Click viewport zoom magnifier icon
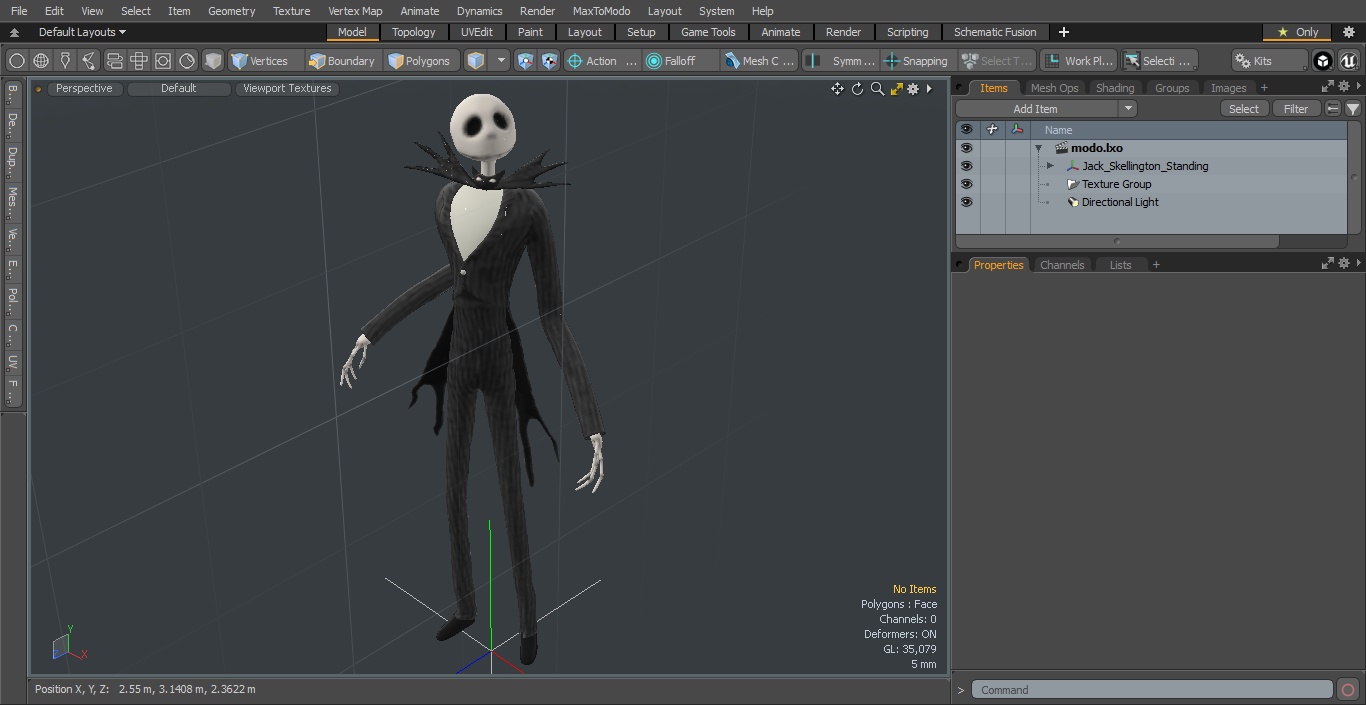The width and height of the screenshot is (1366, 705). [877, 89]
